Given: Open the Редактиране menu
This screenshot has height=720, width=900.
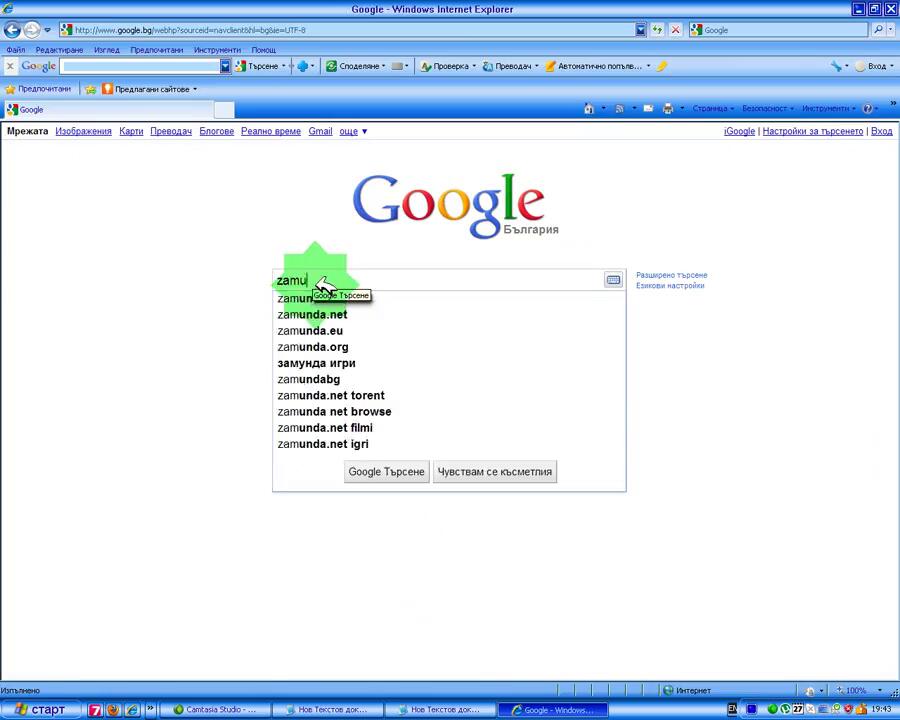Looking at the screenshot, I should click(x=59, y=49).
